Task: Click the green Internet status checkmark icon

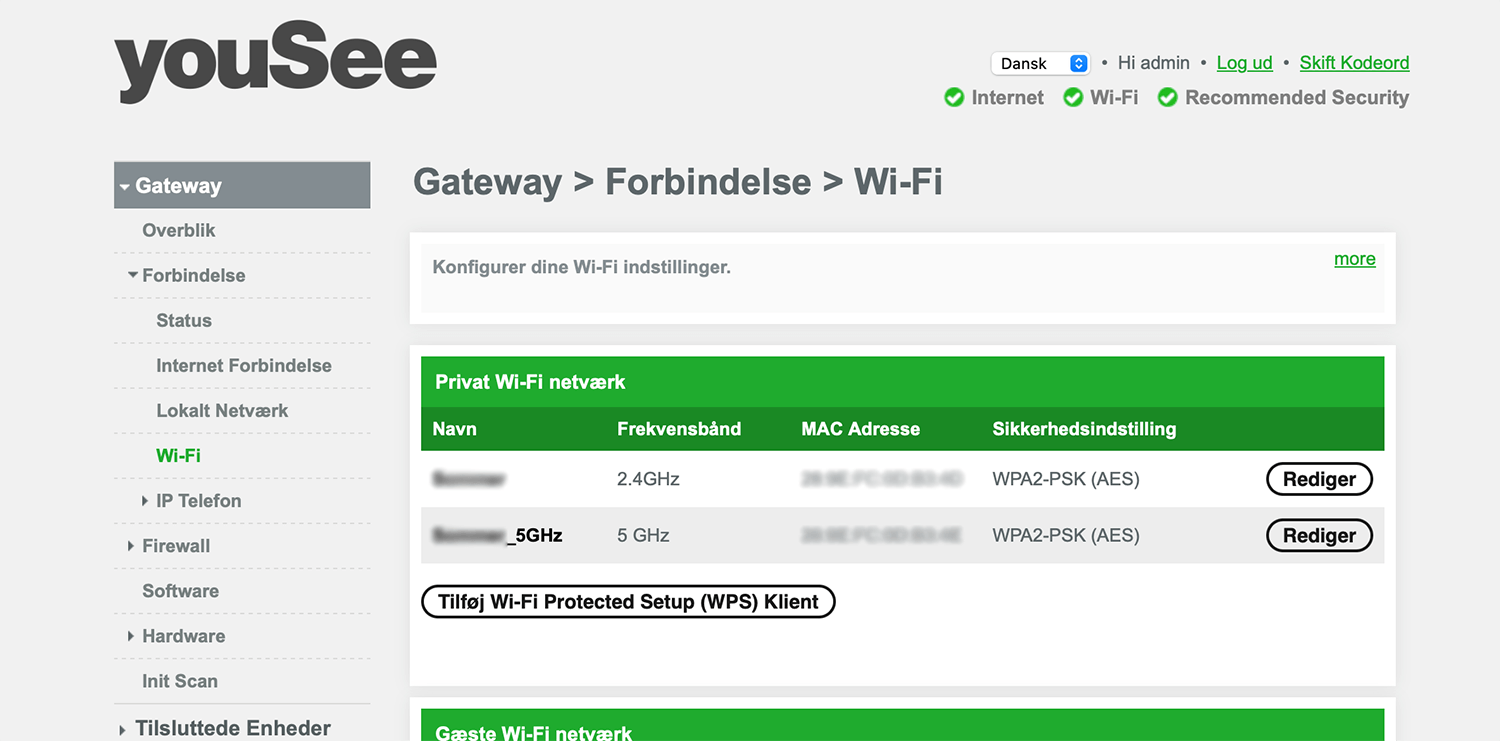Action: 954,98
